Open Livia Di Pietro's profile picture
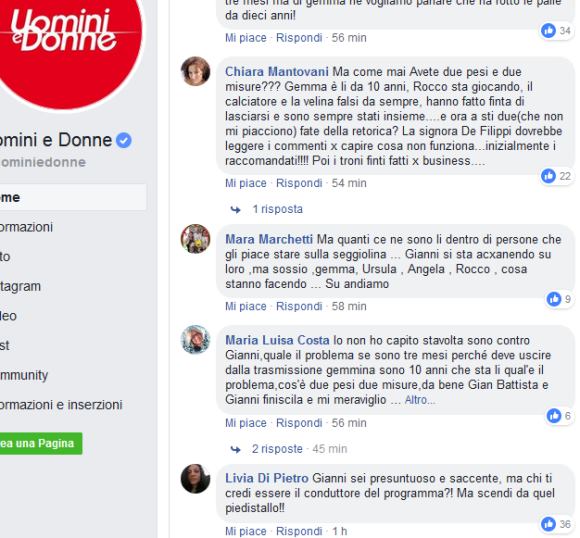580x538 pixels. coord(195,478)
